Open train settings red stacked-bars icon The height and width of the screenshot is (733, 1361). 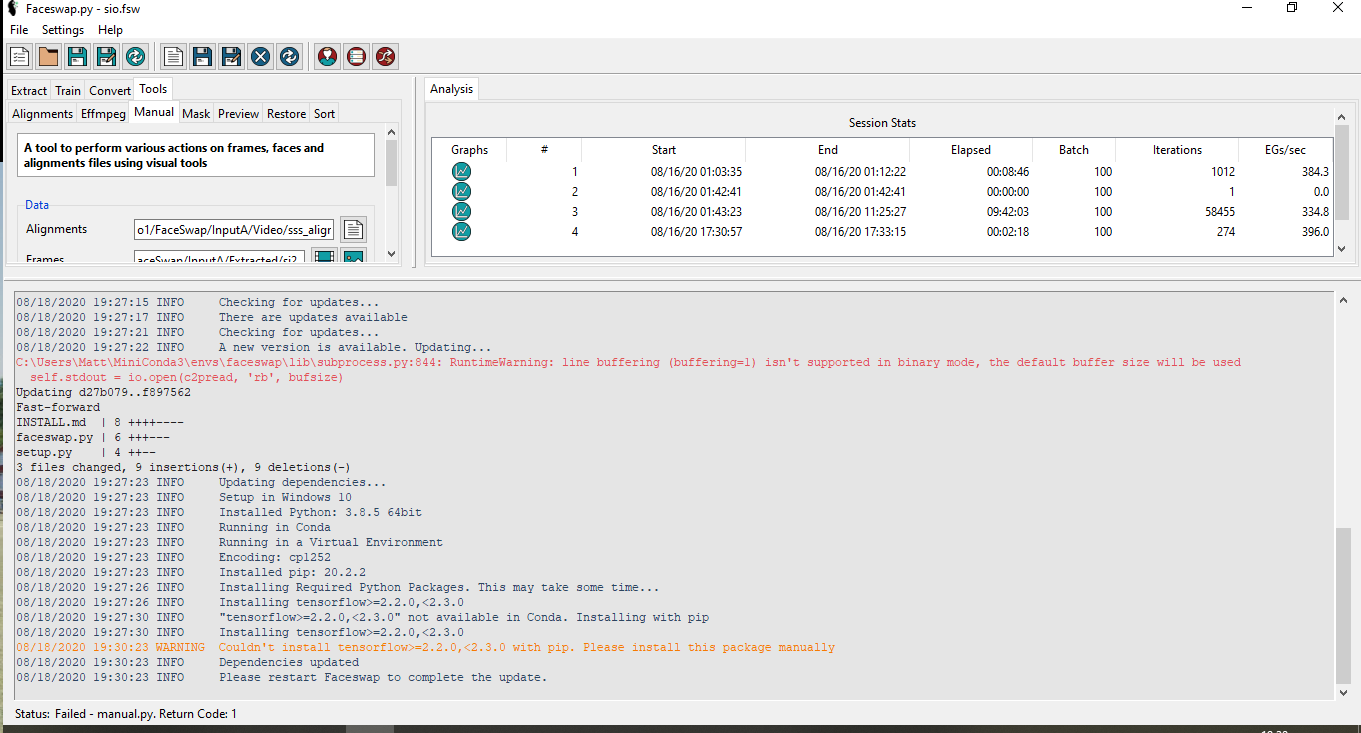(356, 57)
